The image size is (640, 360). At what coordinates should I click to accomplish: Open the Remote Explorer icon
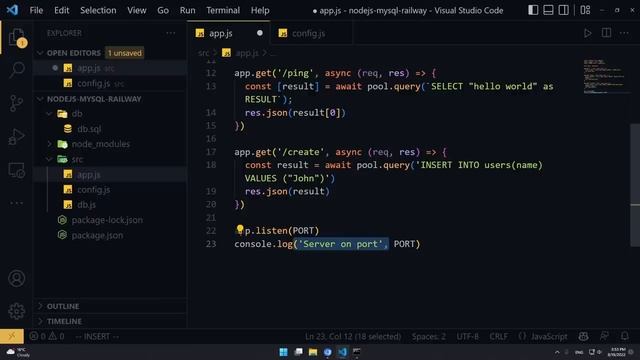17,170
